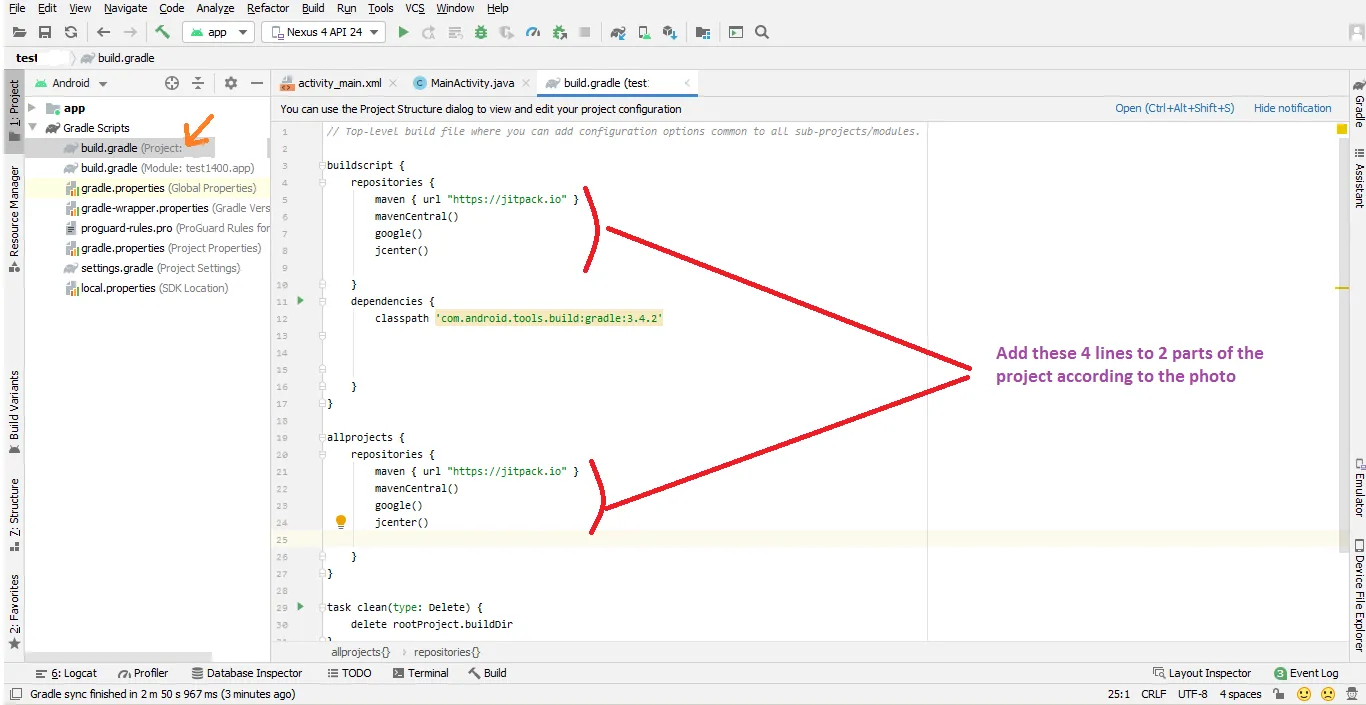
Task: Click the Search Everywhere magnifier icon
Action: 762,32
